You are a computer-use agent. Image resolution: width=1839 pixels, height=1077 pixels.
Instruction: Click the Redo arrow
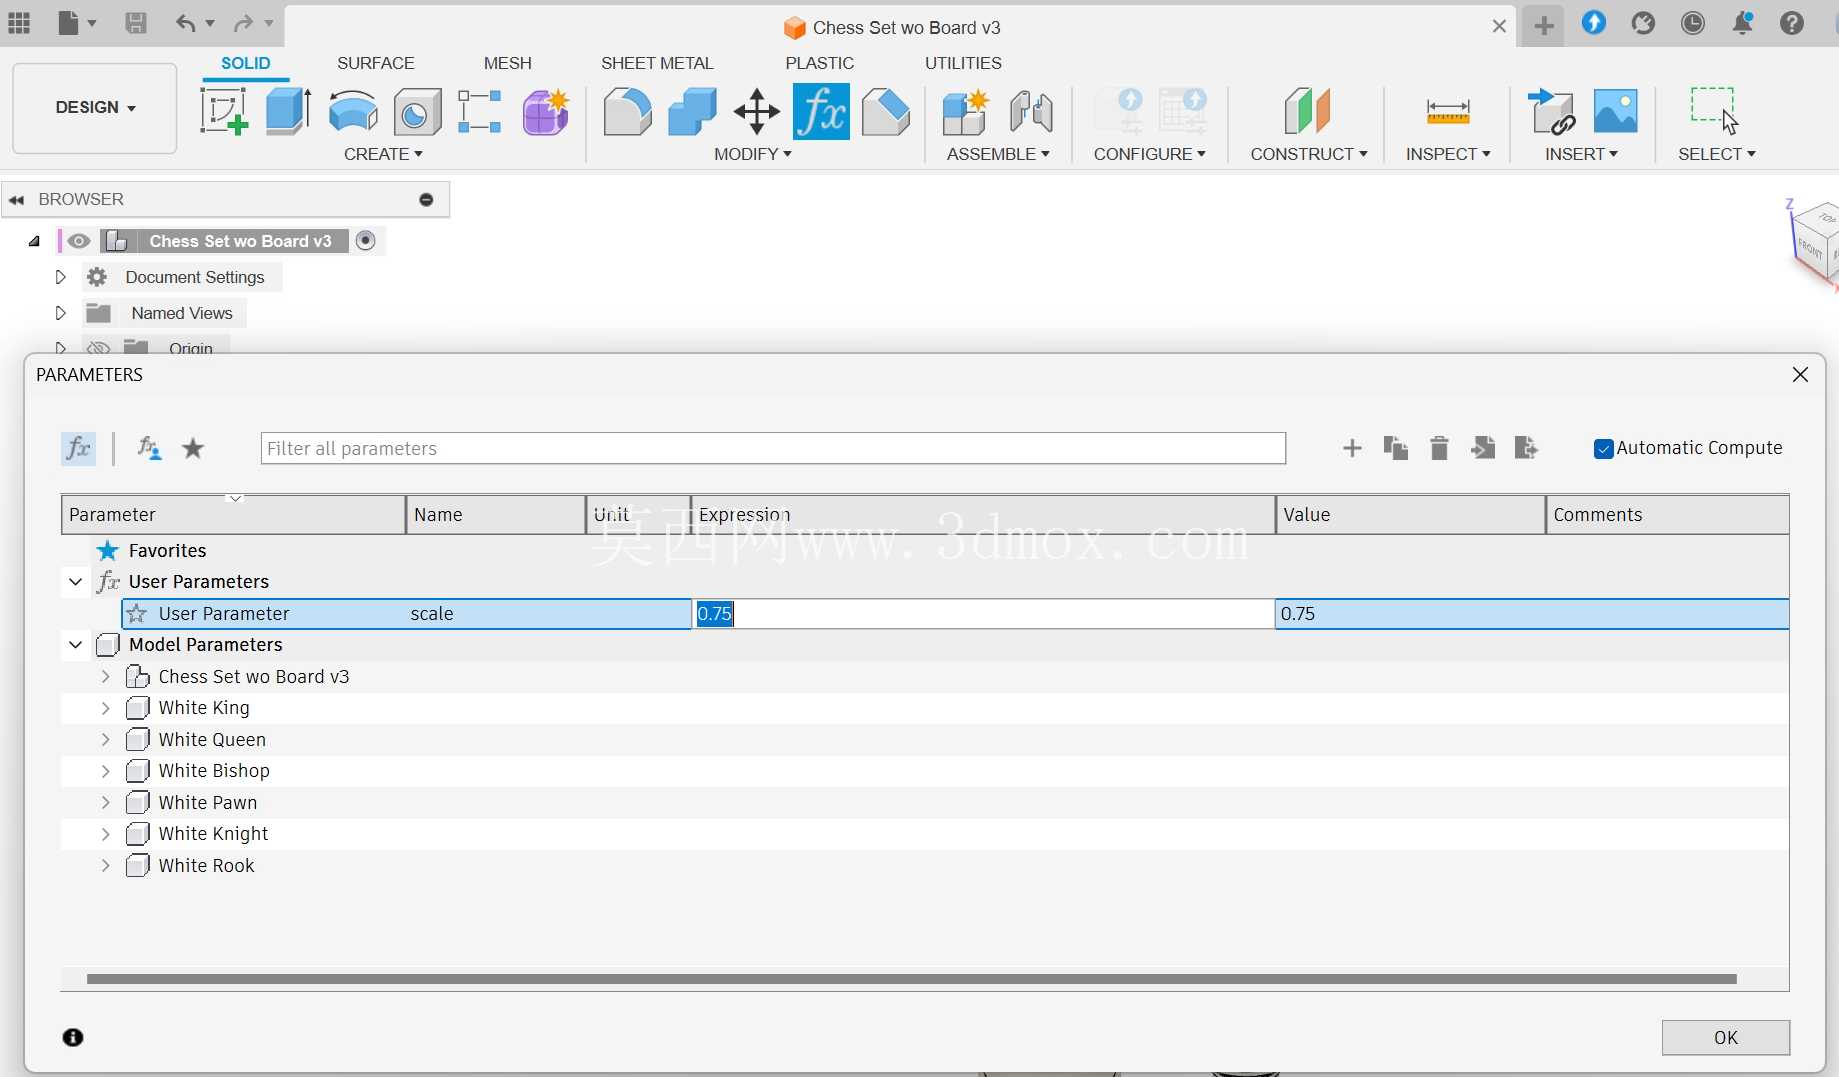pos(243,23)
